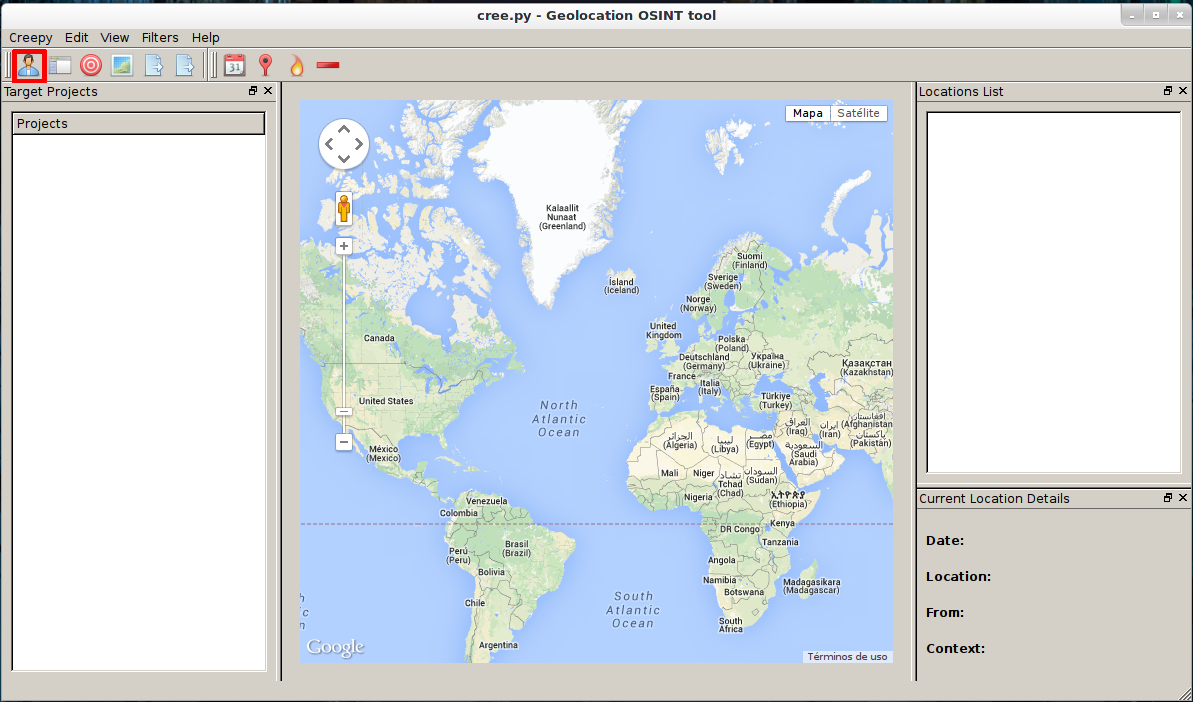The width and height of the screenshot is (1193, 702).
Task: Select the Mapa map type
Action: 808,113
